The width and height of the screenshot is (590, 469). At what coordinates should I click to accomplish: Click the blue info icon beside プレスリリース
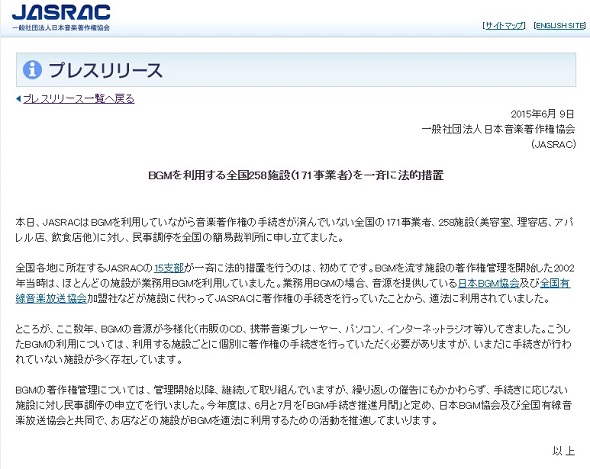(32, 70)
